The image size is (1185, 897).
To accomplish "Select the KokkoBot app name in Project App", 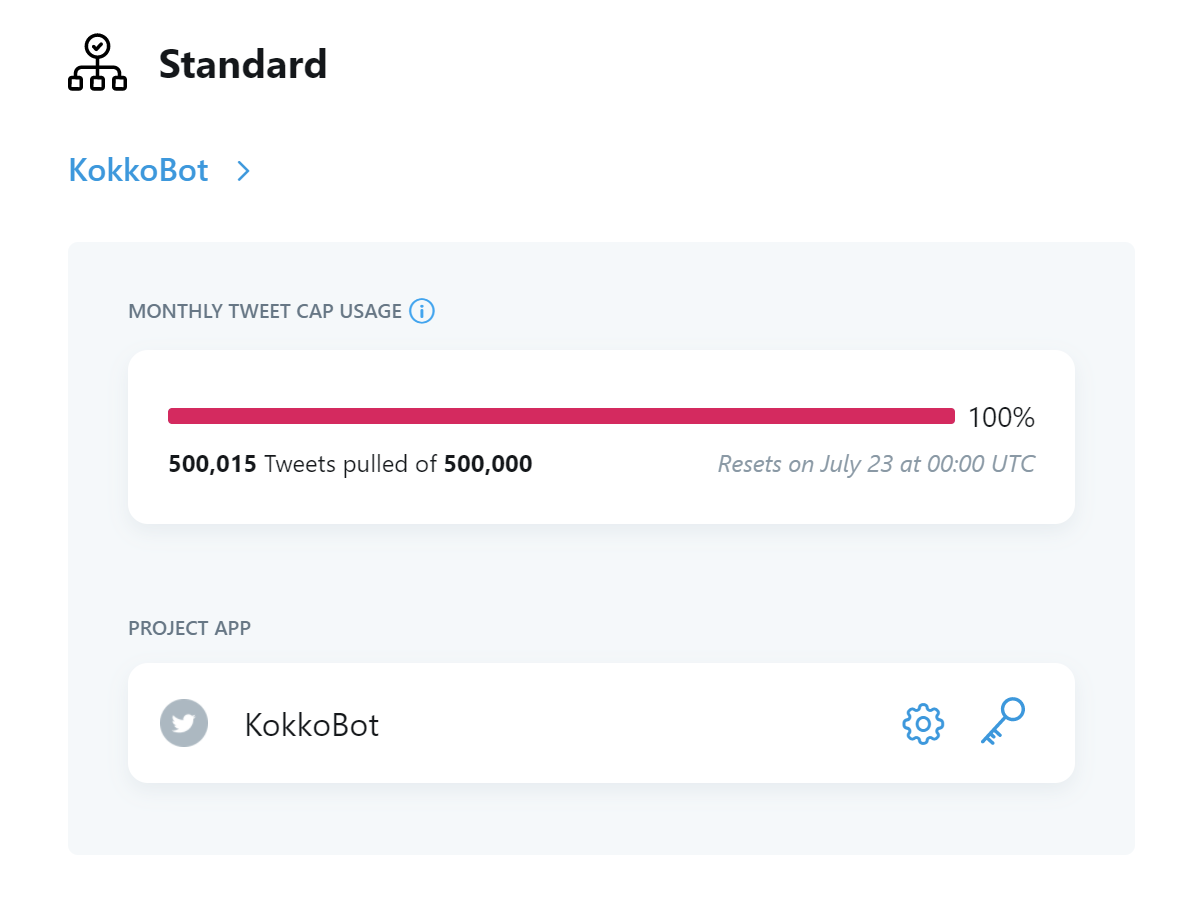I will tap(311, 724).
